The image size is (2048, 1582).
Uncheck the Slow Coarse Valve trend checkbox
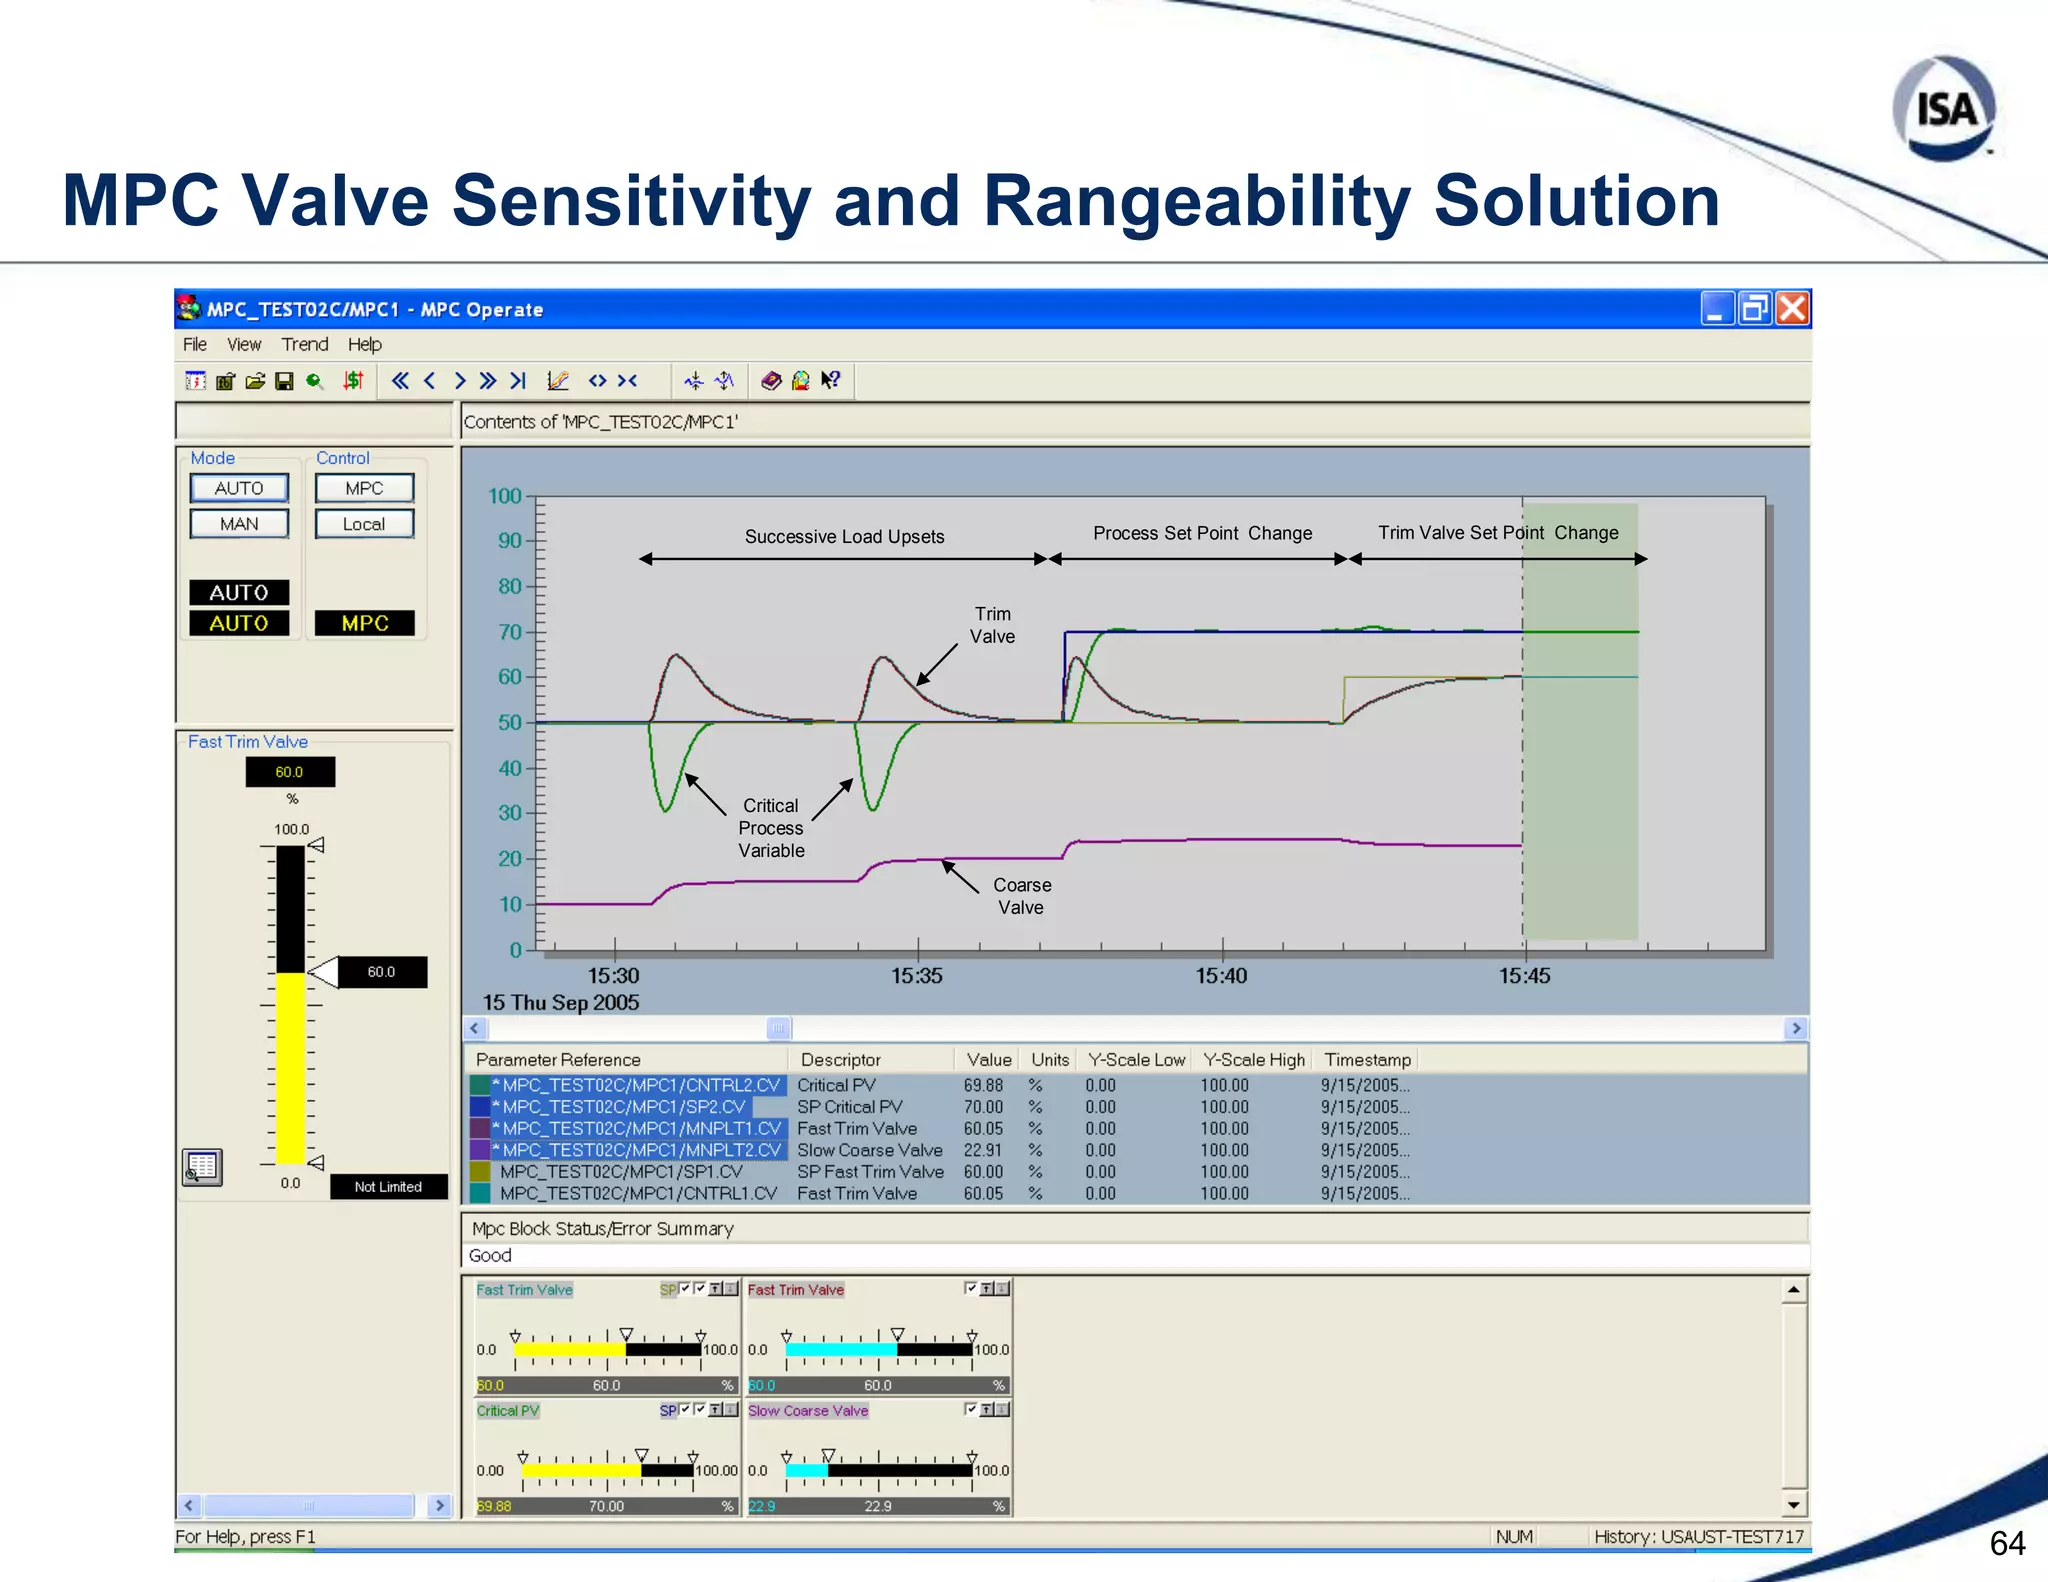click(x=970, y=1409)
